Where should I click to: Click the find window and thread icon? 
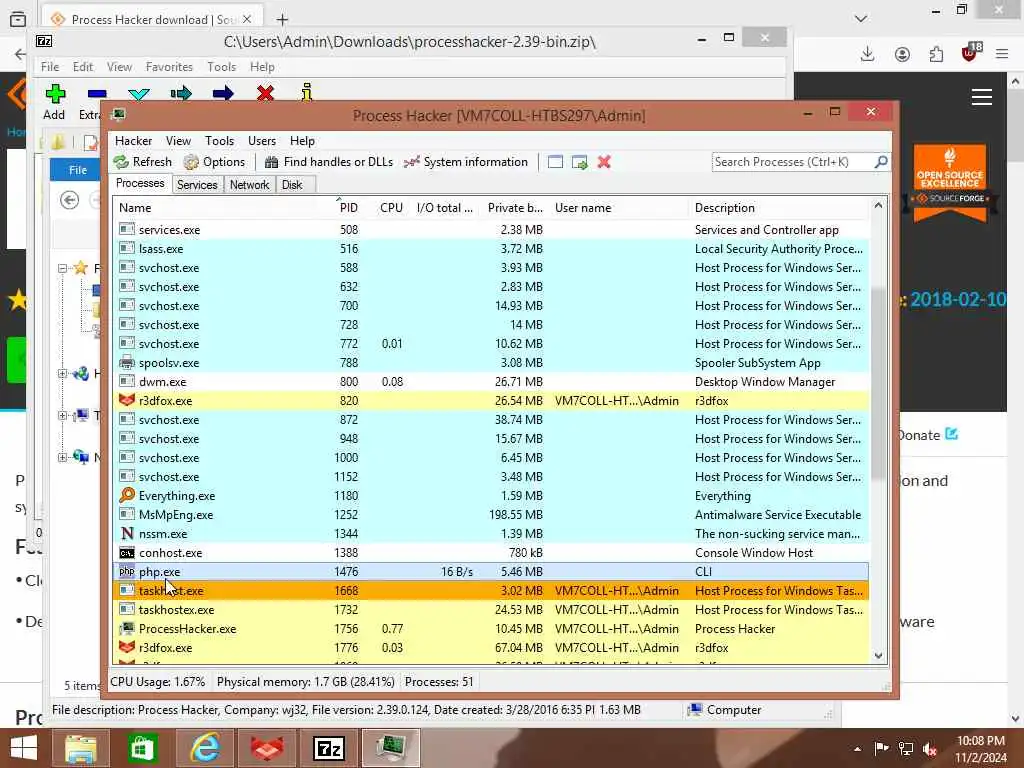(579, 162)
